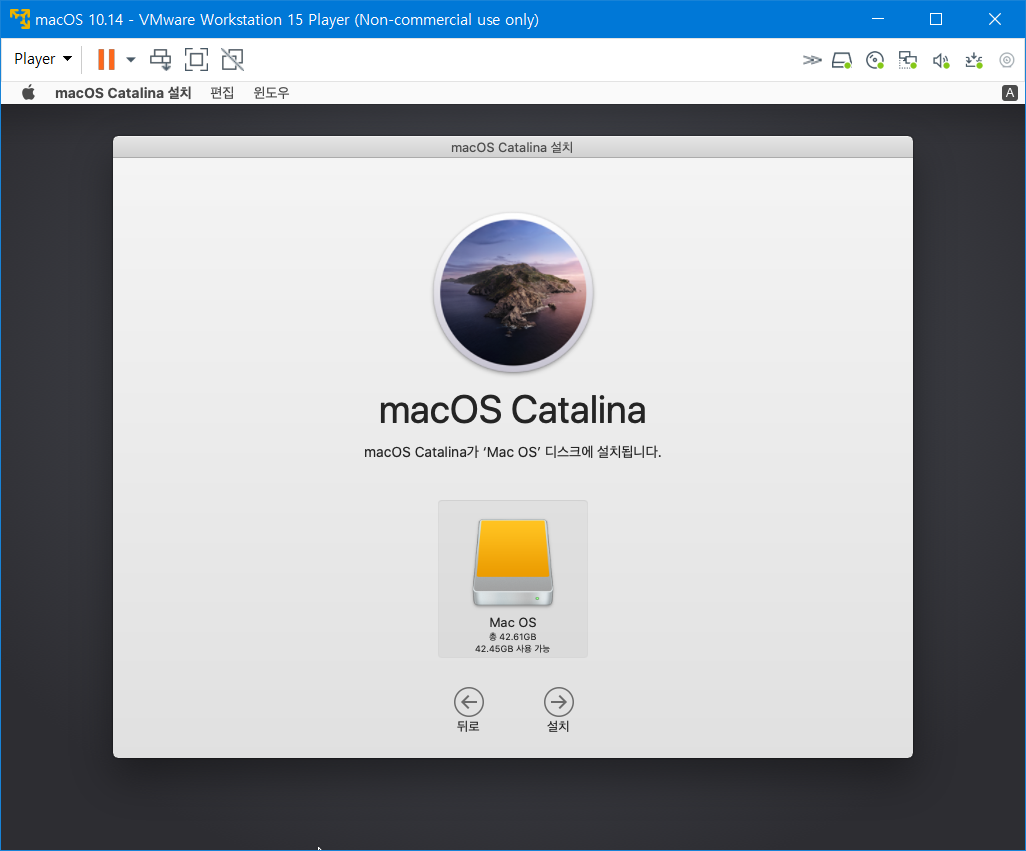The height and width of the screenshot is (851, 1026).
Task: Open the 편집 menu
Action: coord(222,93)
